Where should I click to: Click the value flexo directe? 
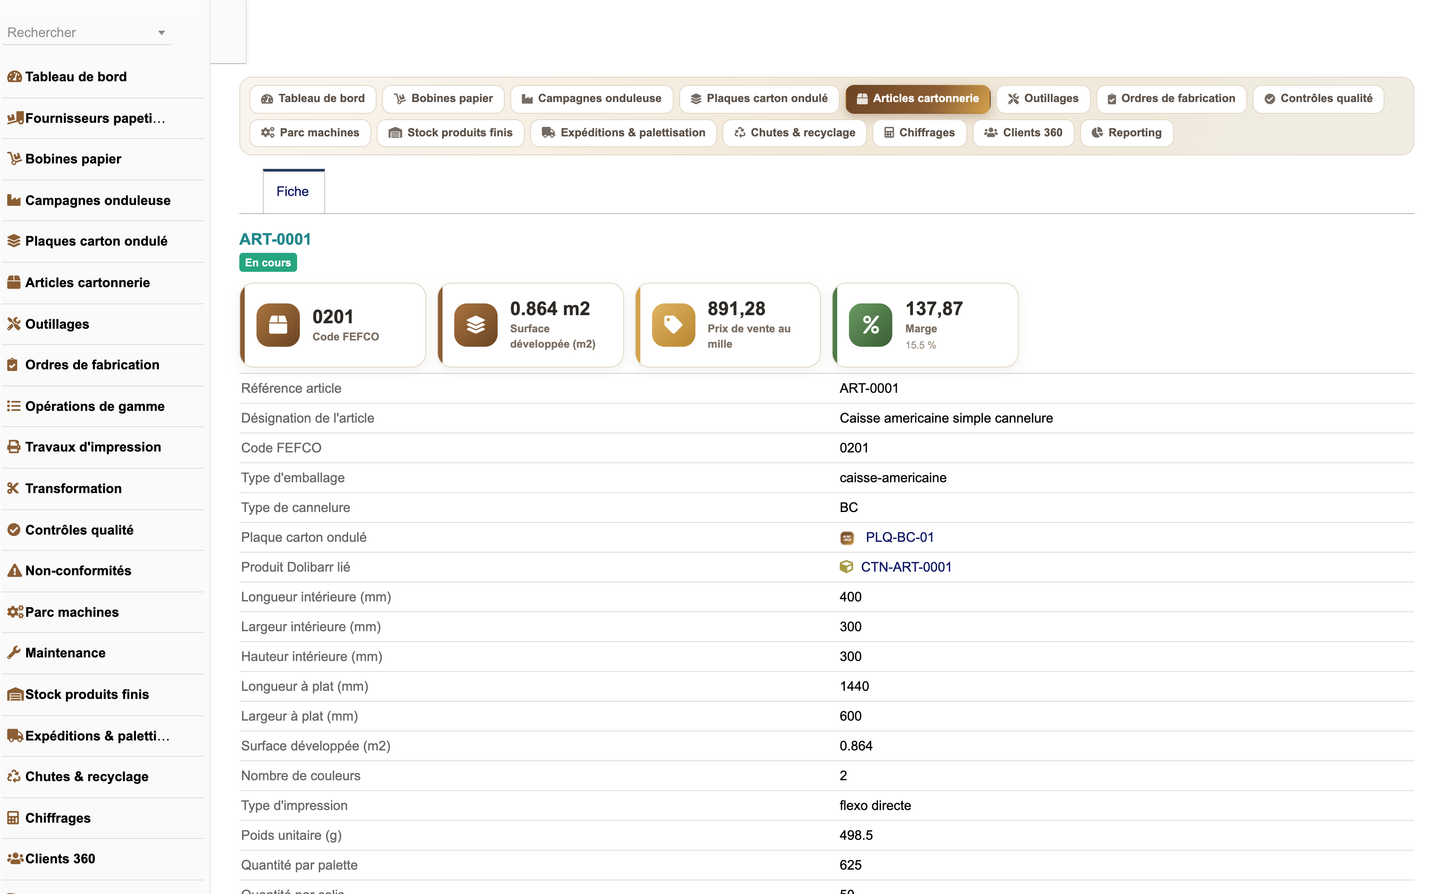[x=875, y=806]
